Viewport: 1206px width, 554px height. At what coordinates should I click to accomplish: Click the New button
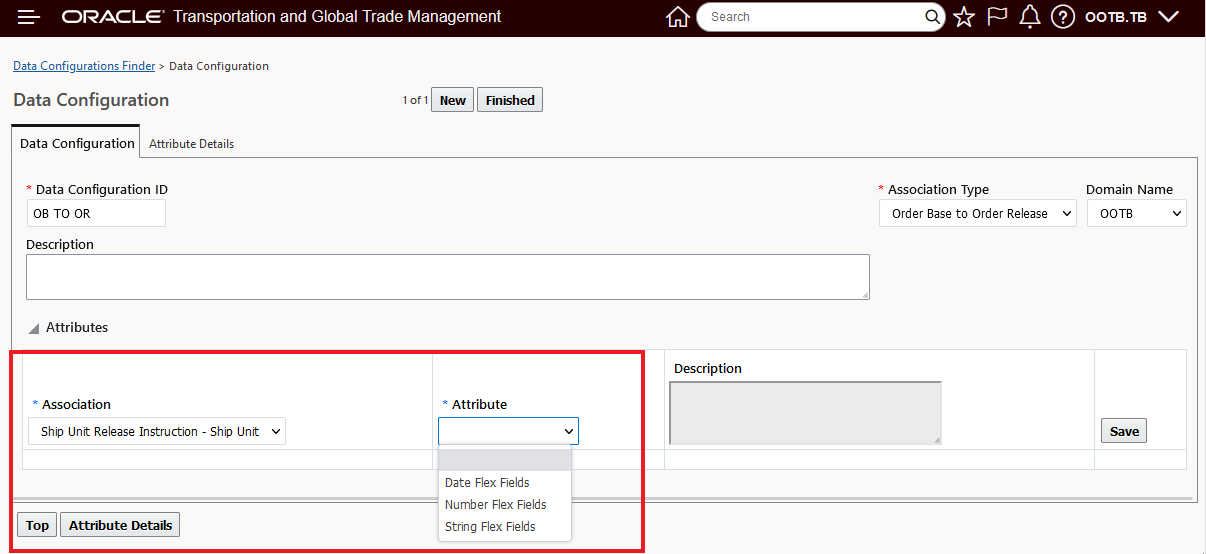453,100
